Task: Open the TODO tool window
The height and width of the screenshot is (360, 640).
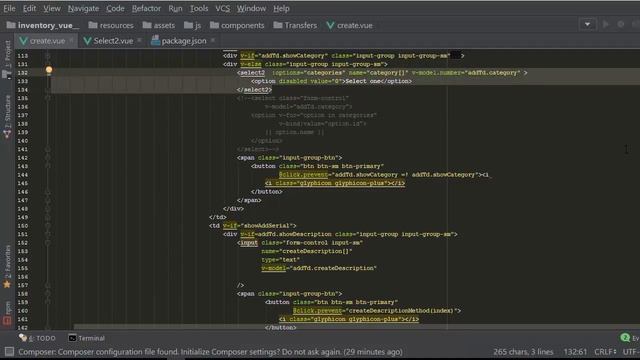Action: pyautogui.click(x=37, y=338)
